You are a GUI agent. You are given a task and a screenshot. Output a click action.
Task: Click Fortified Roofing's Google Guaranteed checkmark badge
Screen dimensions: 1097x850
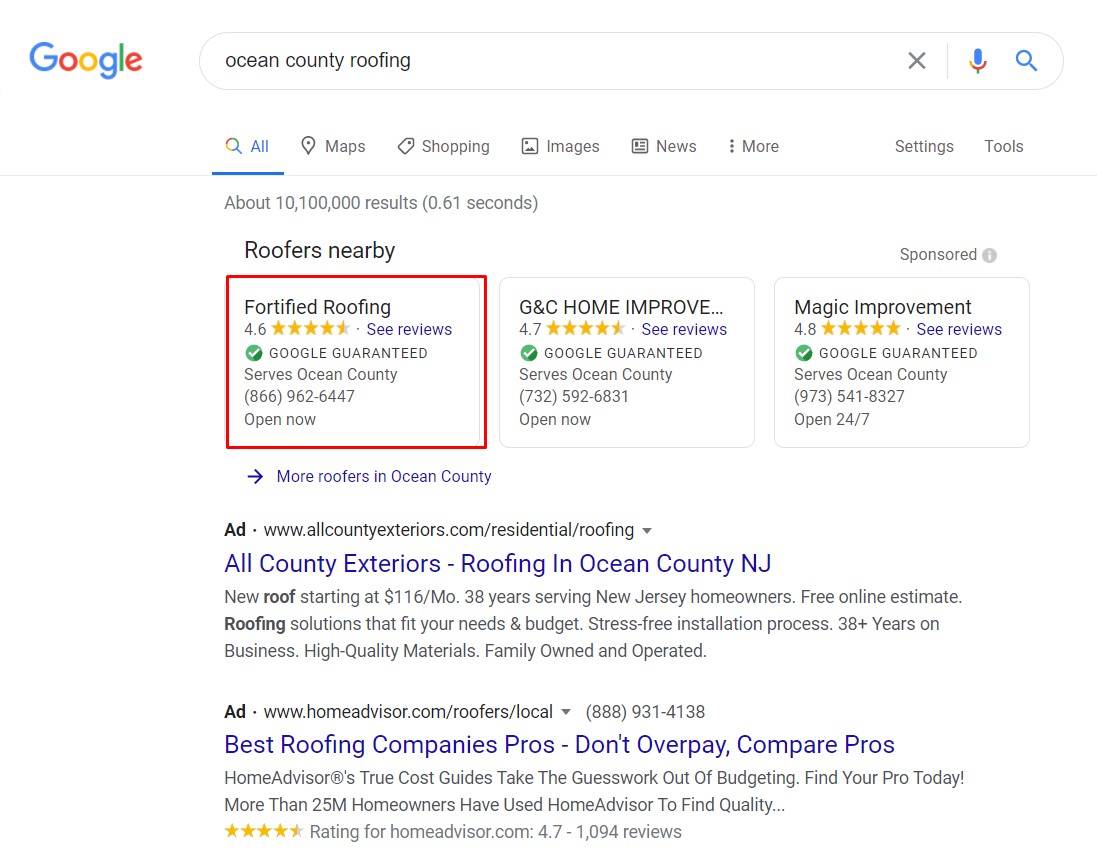tap(254, 353)
